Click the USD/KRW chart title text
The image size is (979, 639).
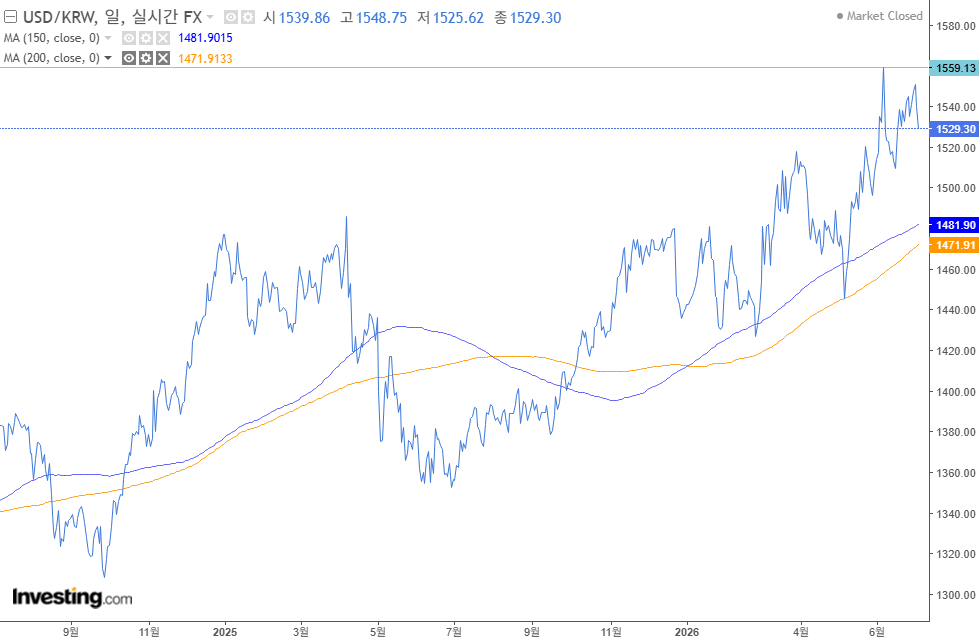(x=112, y=17)
